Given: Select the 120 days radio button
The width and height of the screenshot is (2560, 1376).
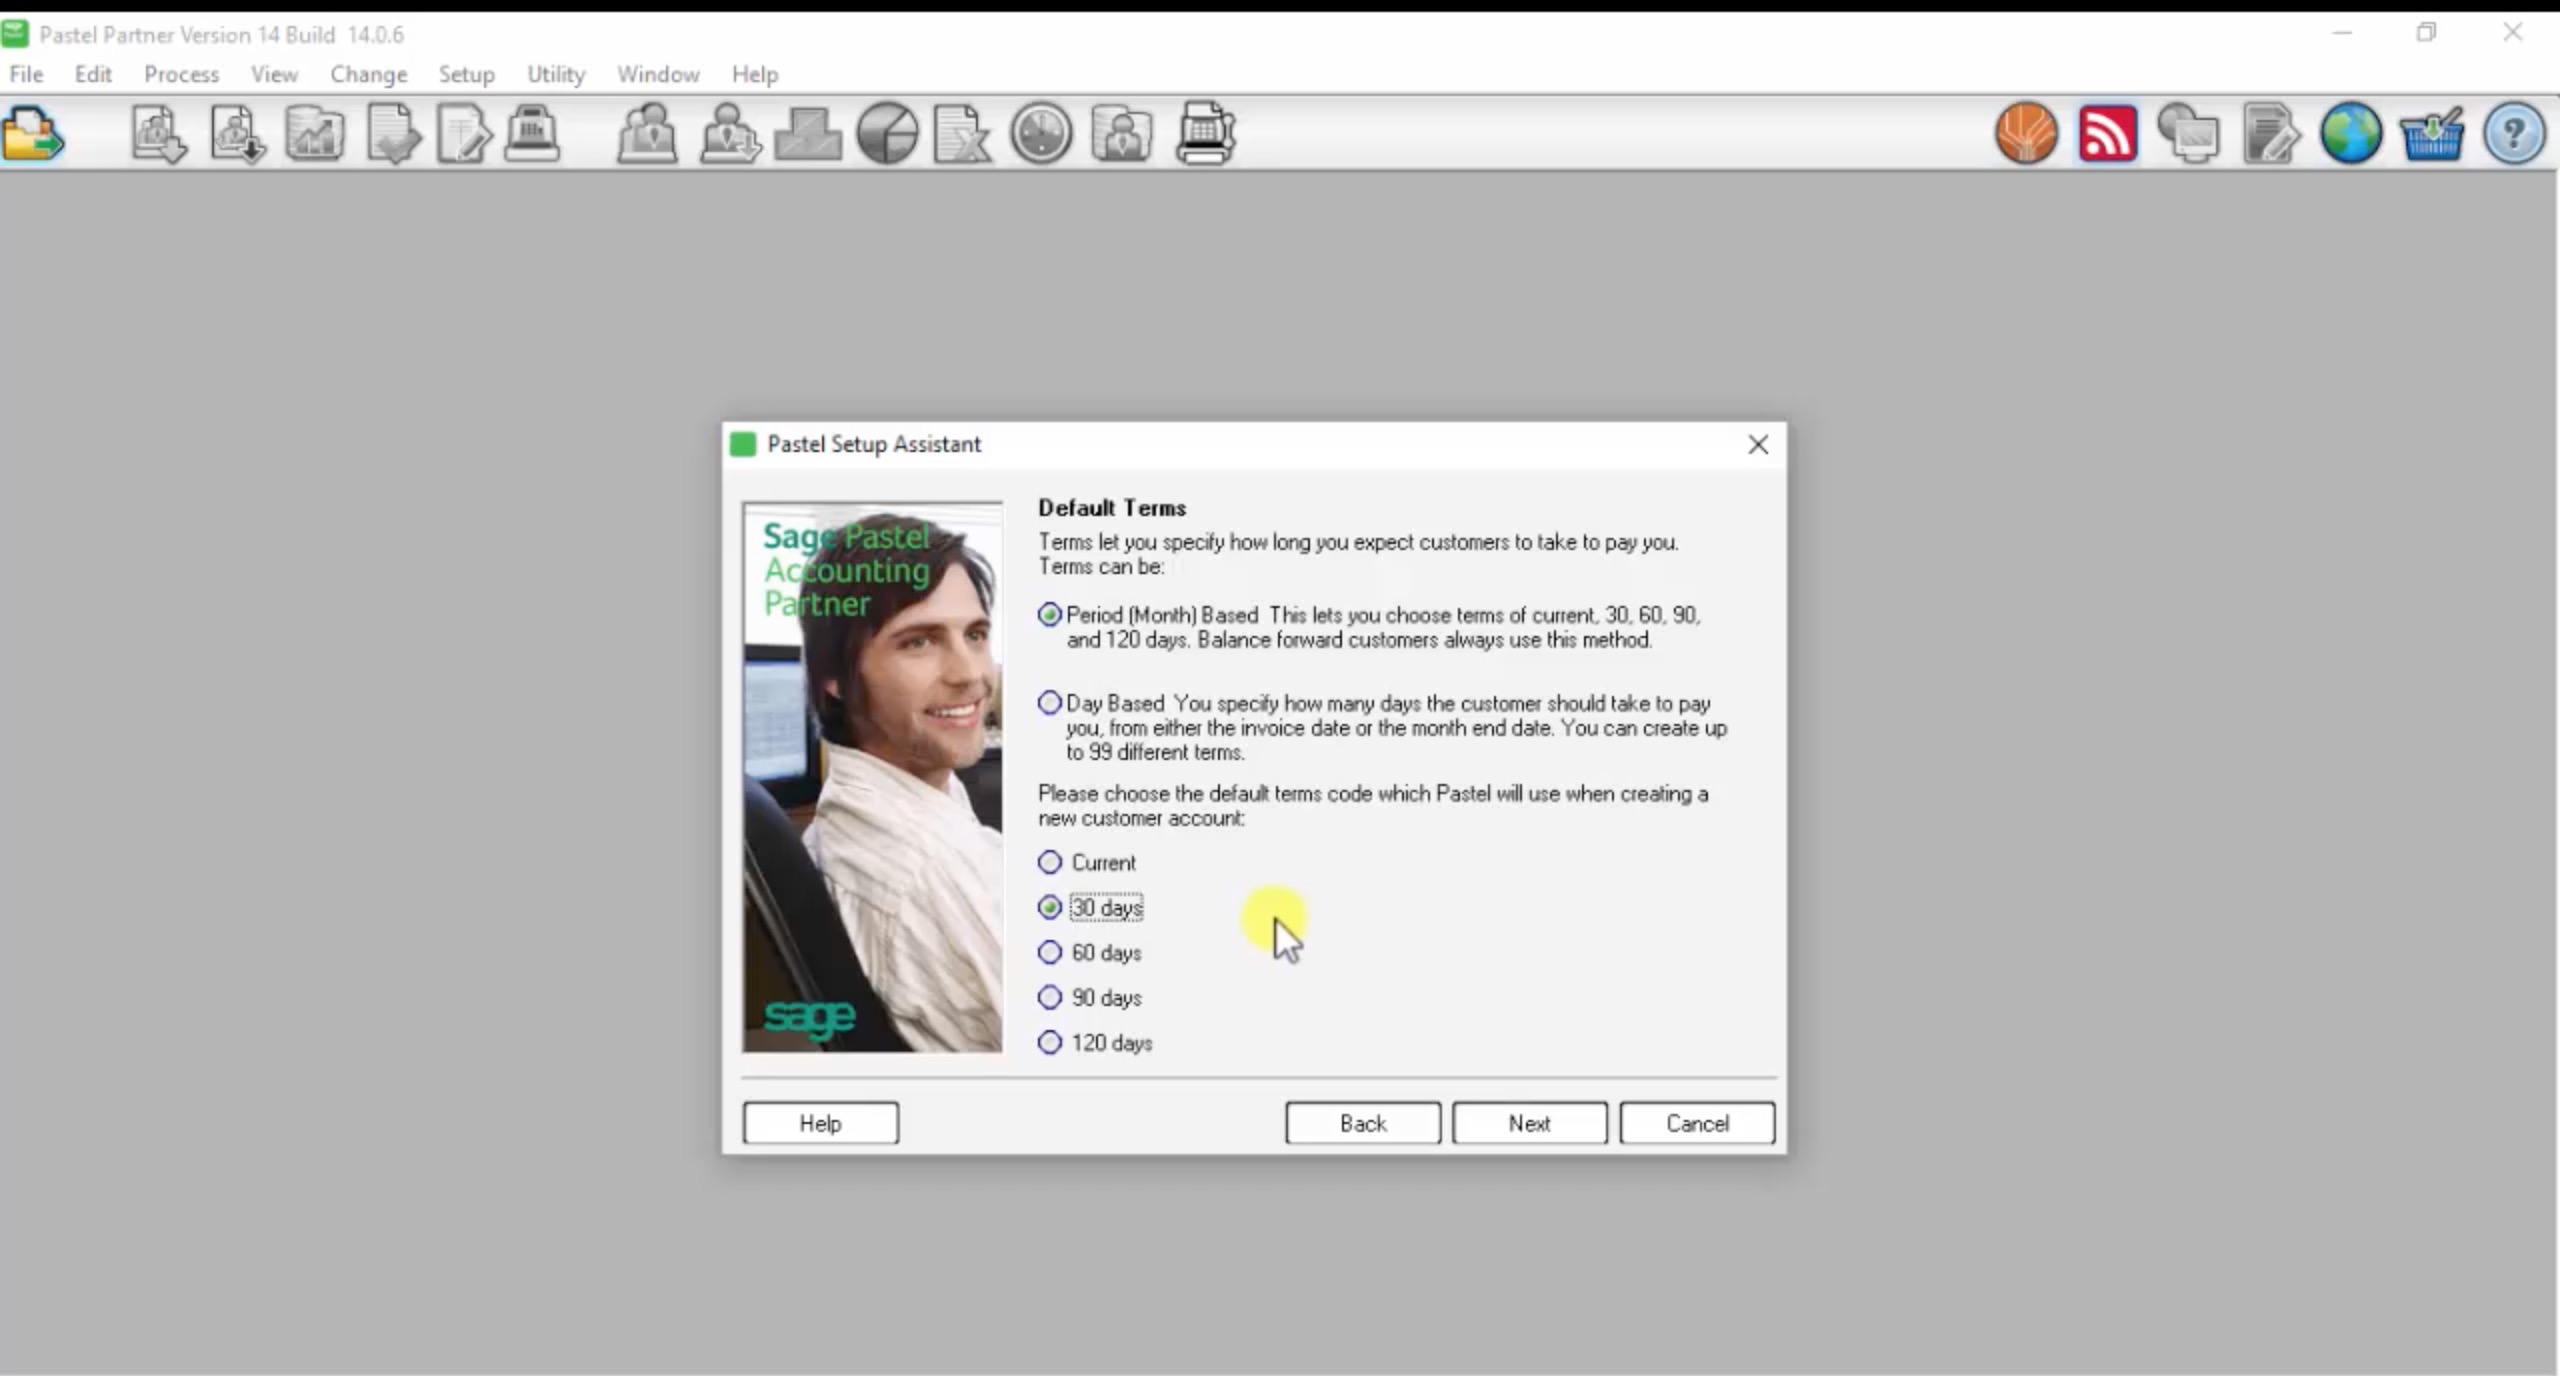Looking at the screenshot, I should [1050, 1043].
